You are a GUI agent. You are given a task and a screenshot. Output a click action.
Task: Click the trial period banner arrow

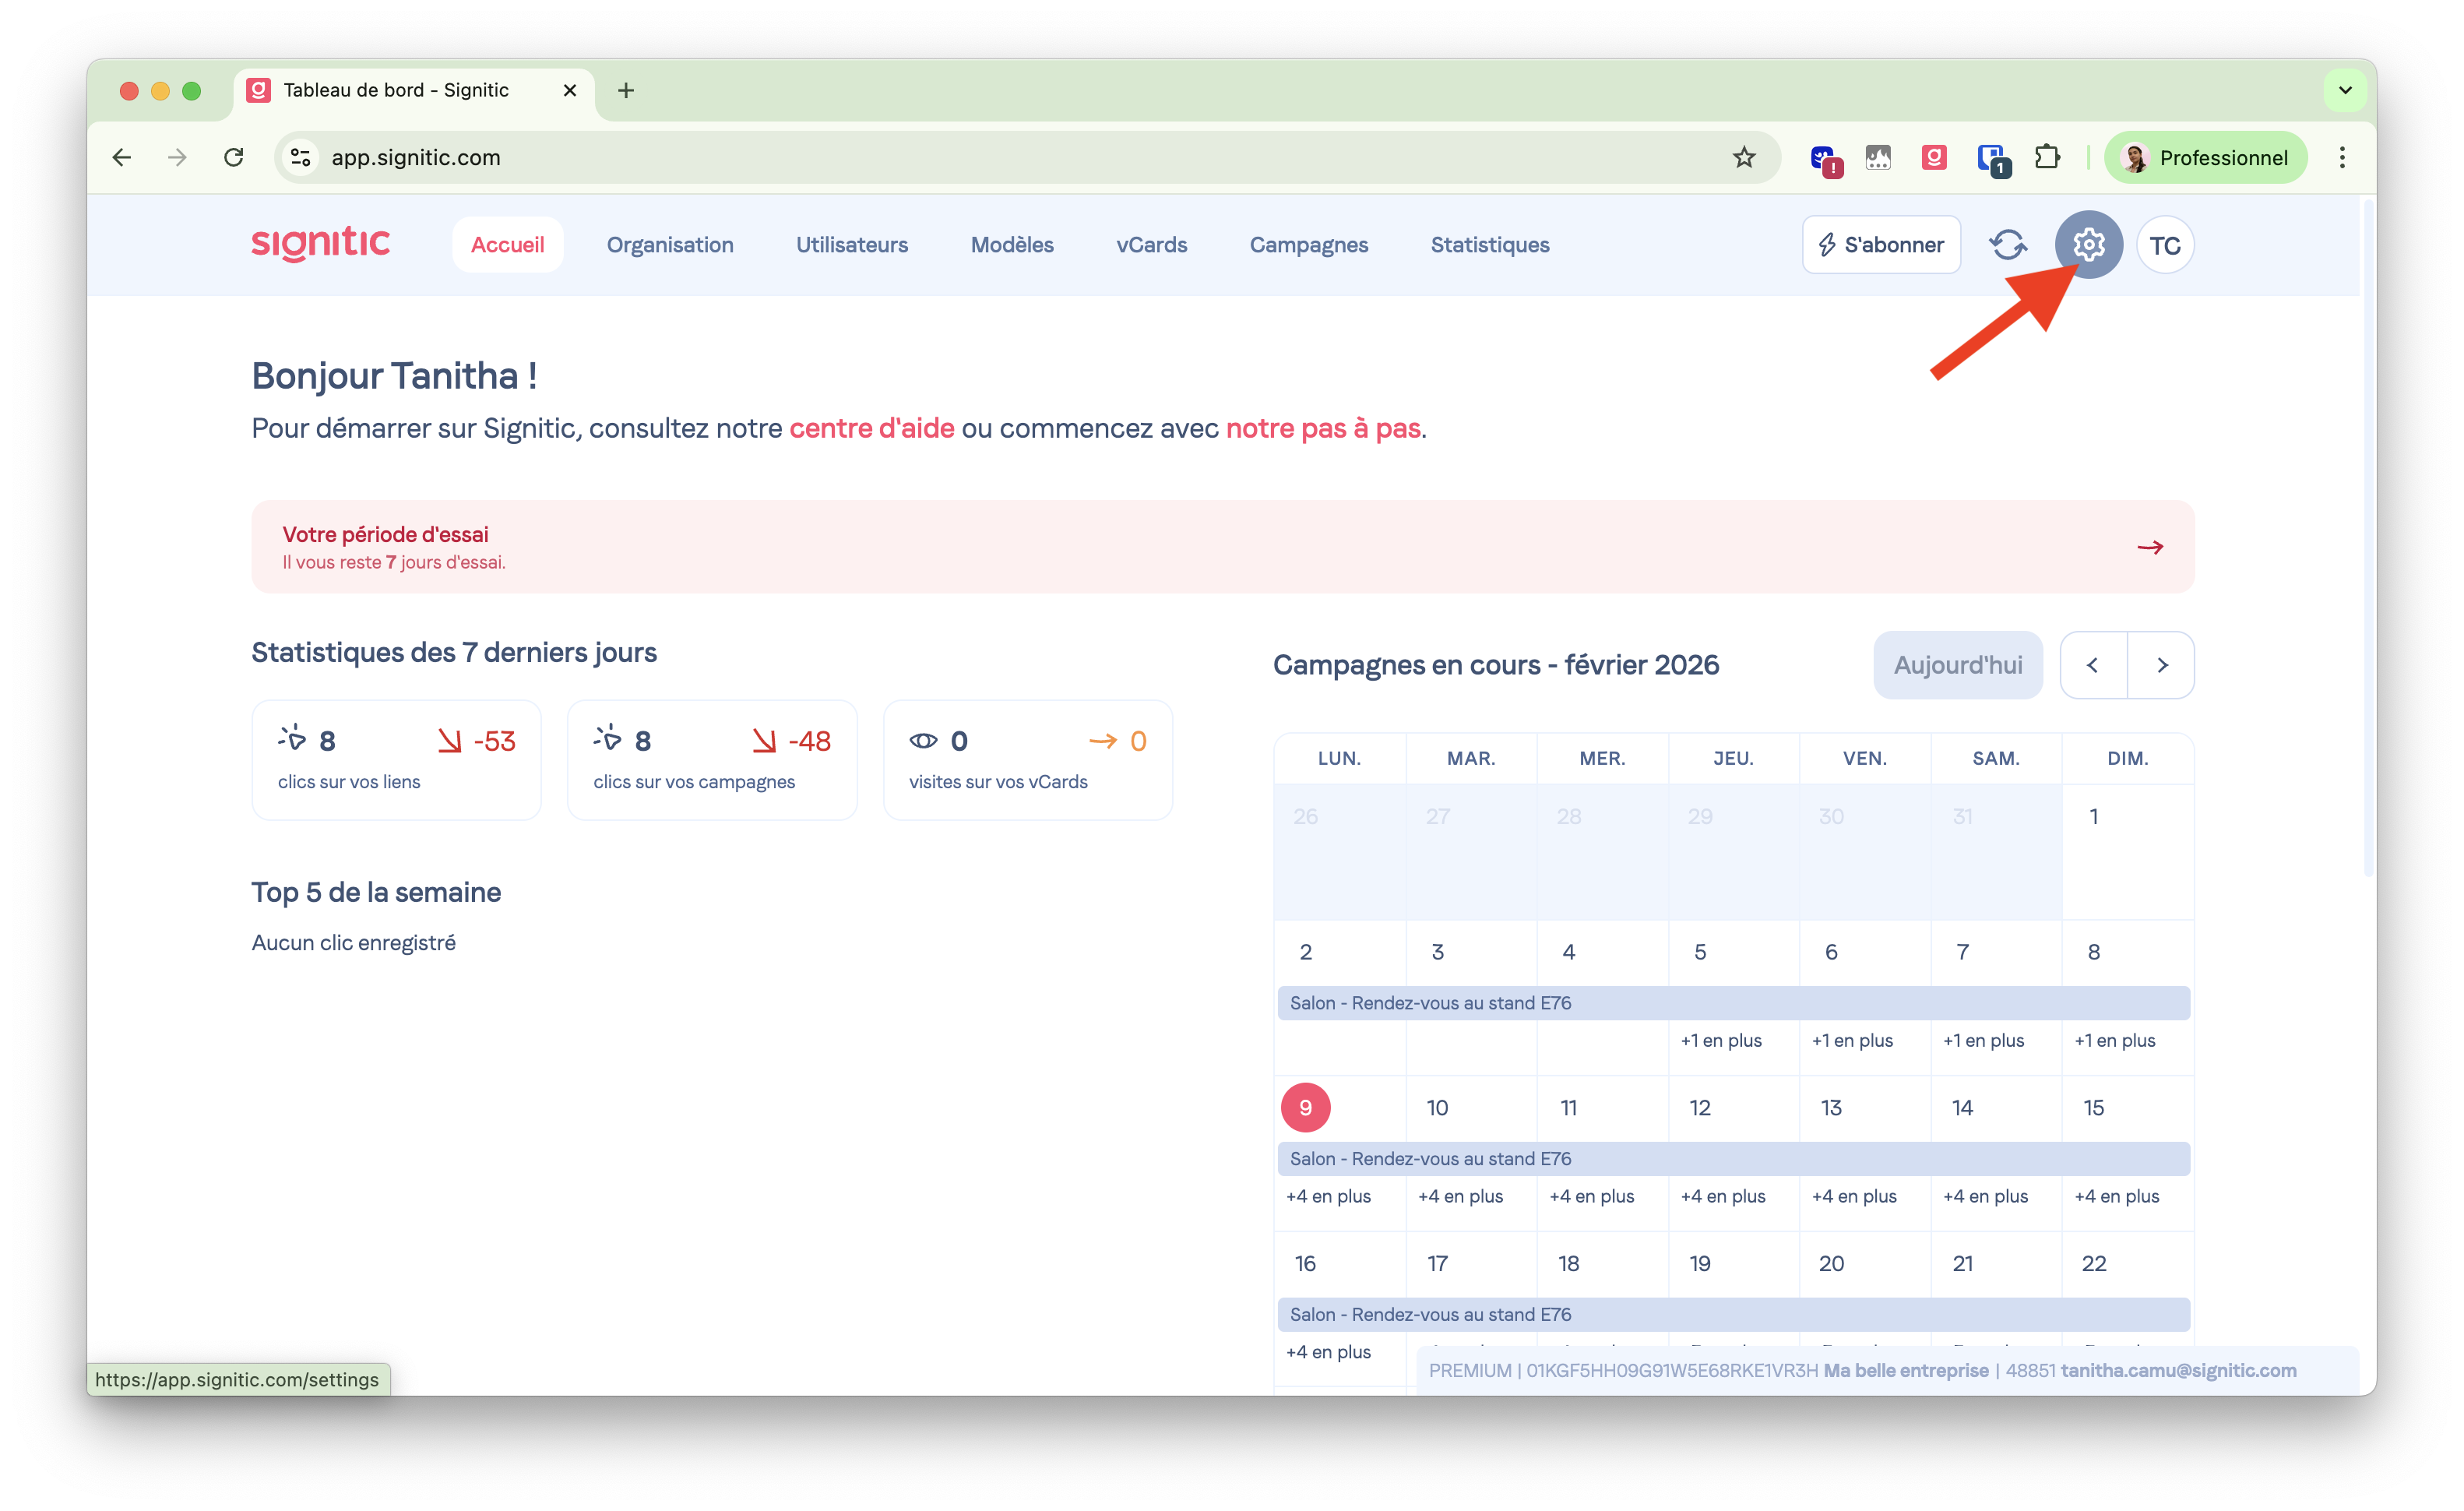2150,547
